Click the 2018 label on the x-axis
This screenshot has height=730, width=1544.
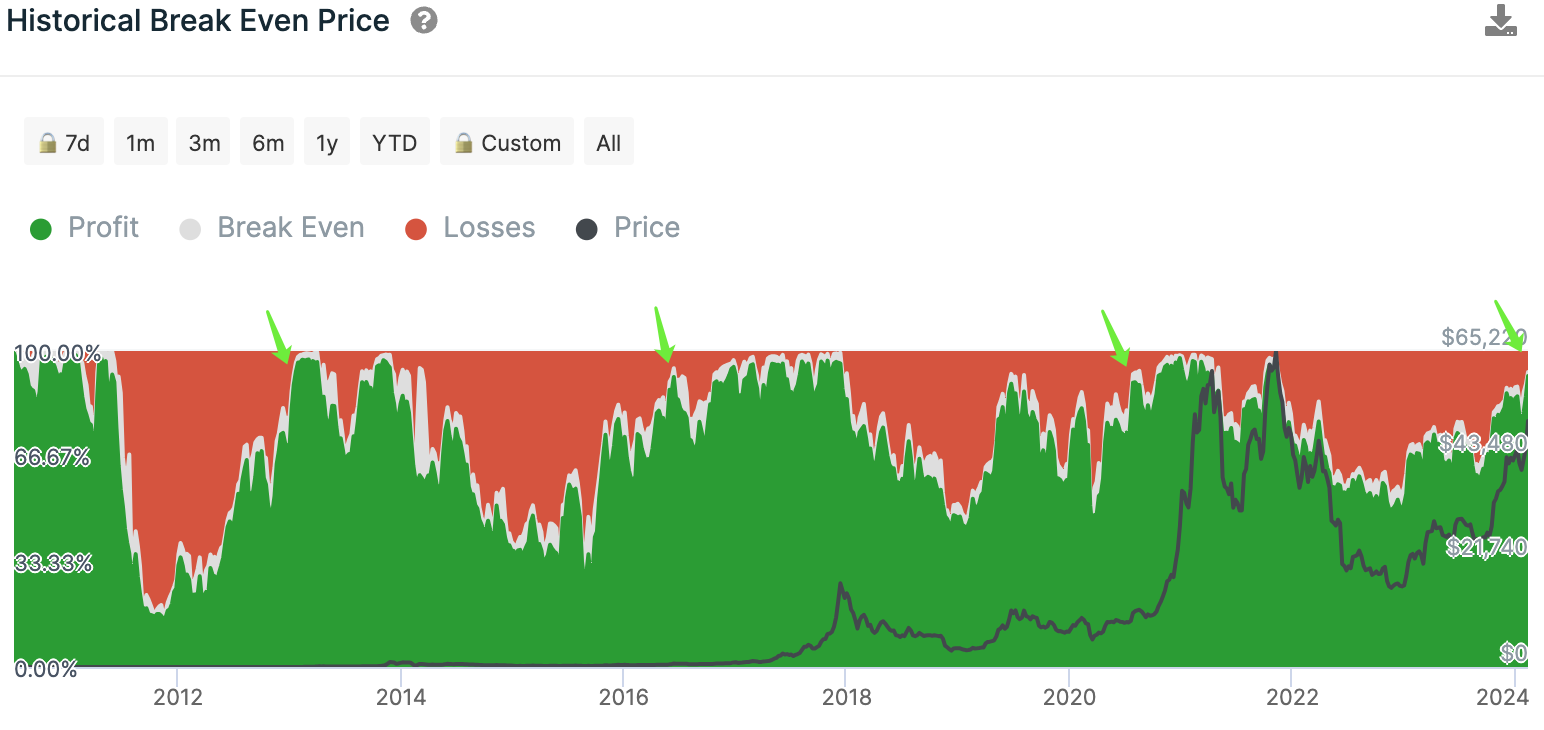tap(846, 697)
